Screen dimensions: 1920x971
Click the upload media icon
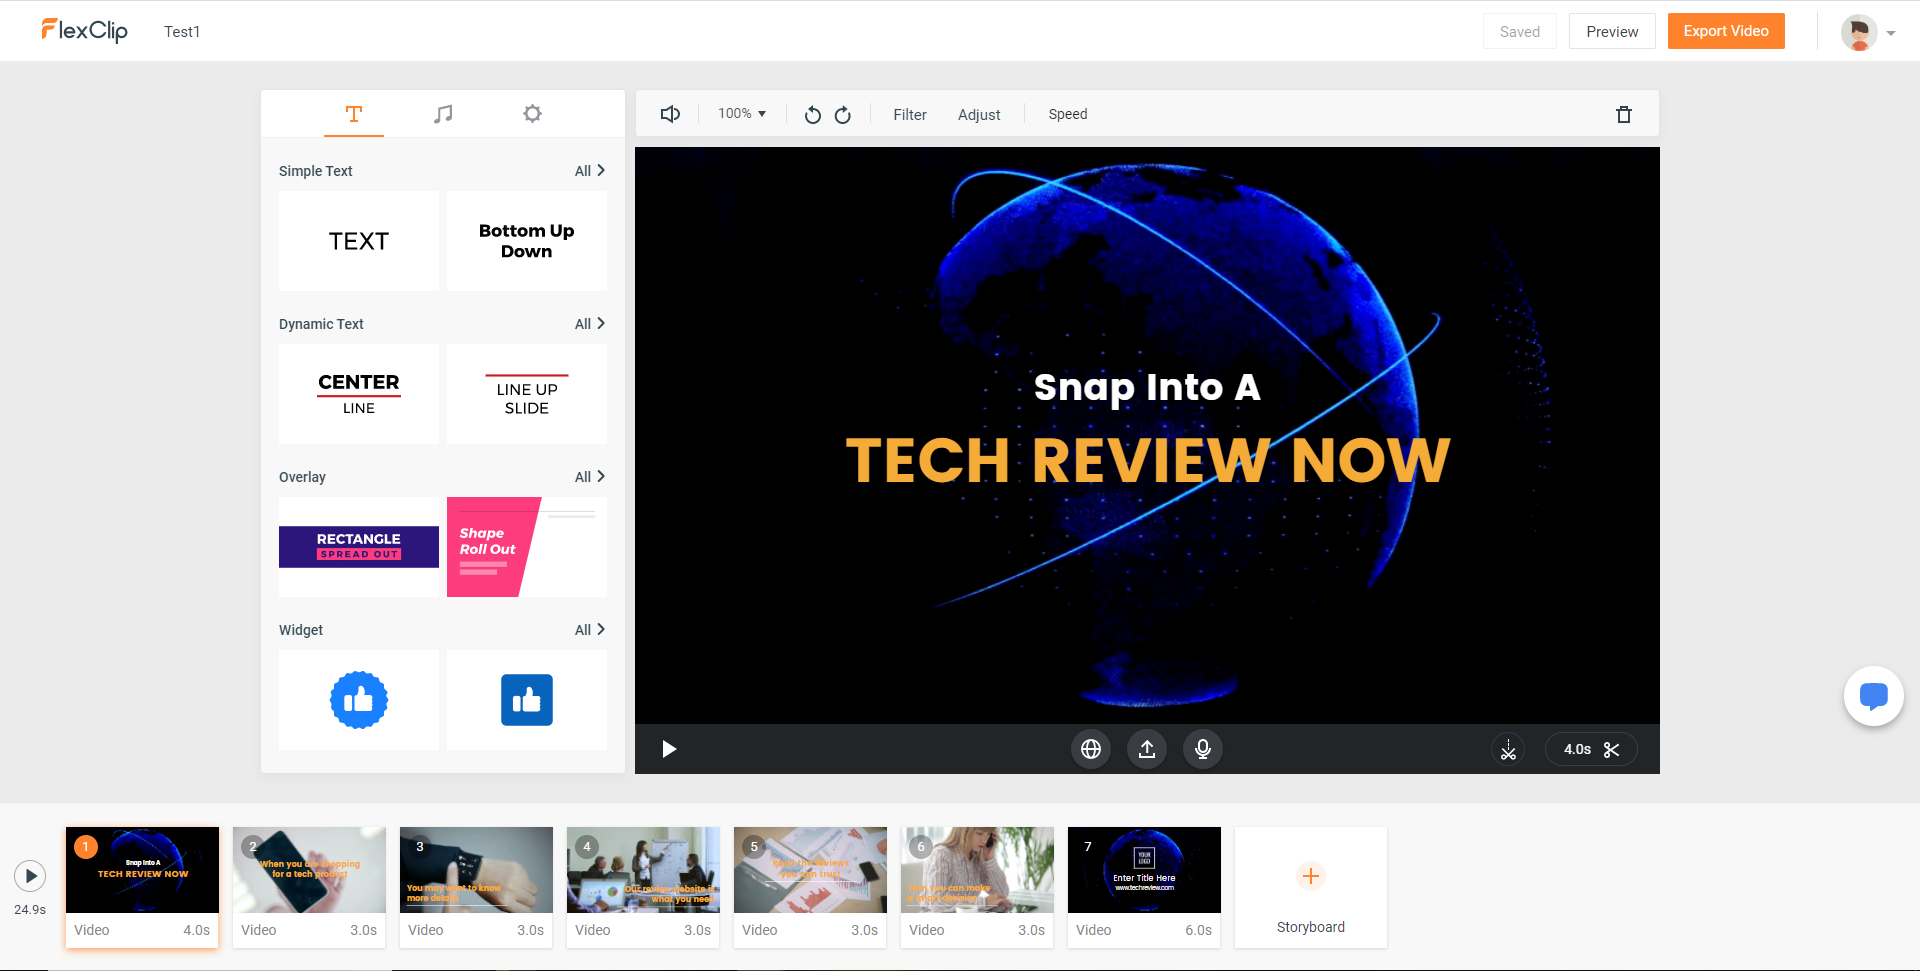coord(1147,749)
